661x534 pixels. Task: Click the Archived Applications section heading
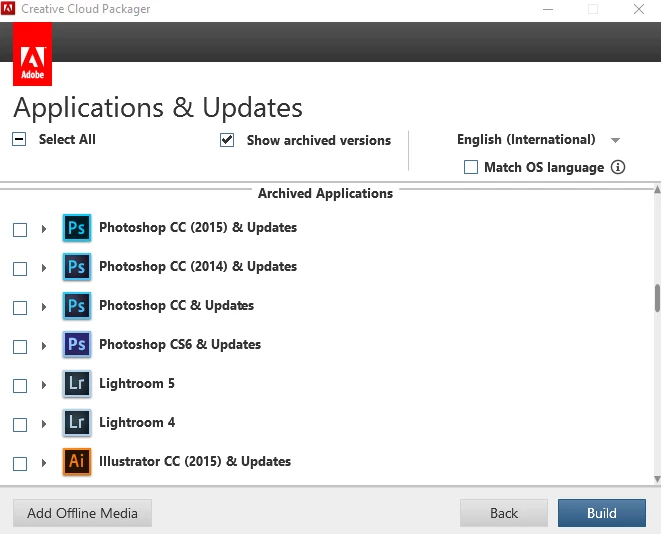[x=325, y=193]
